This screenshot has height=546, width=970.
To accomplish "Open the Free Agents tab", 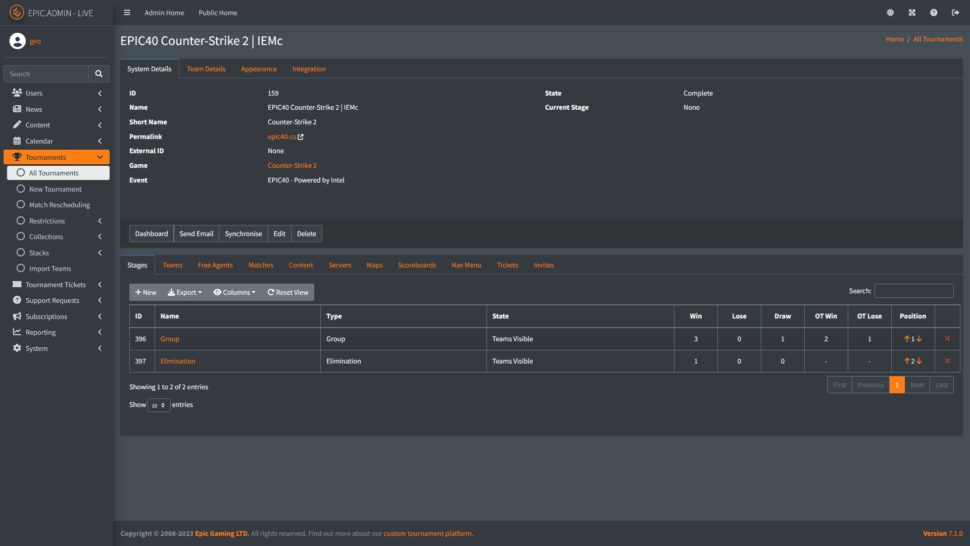I will coord(215,265).
